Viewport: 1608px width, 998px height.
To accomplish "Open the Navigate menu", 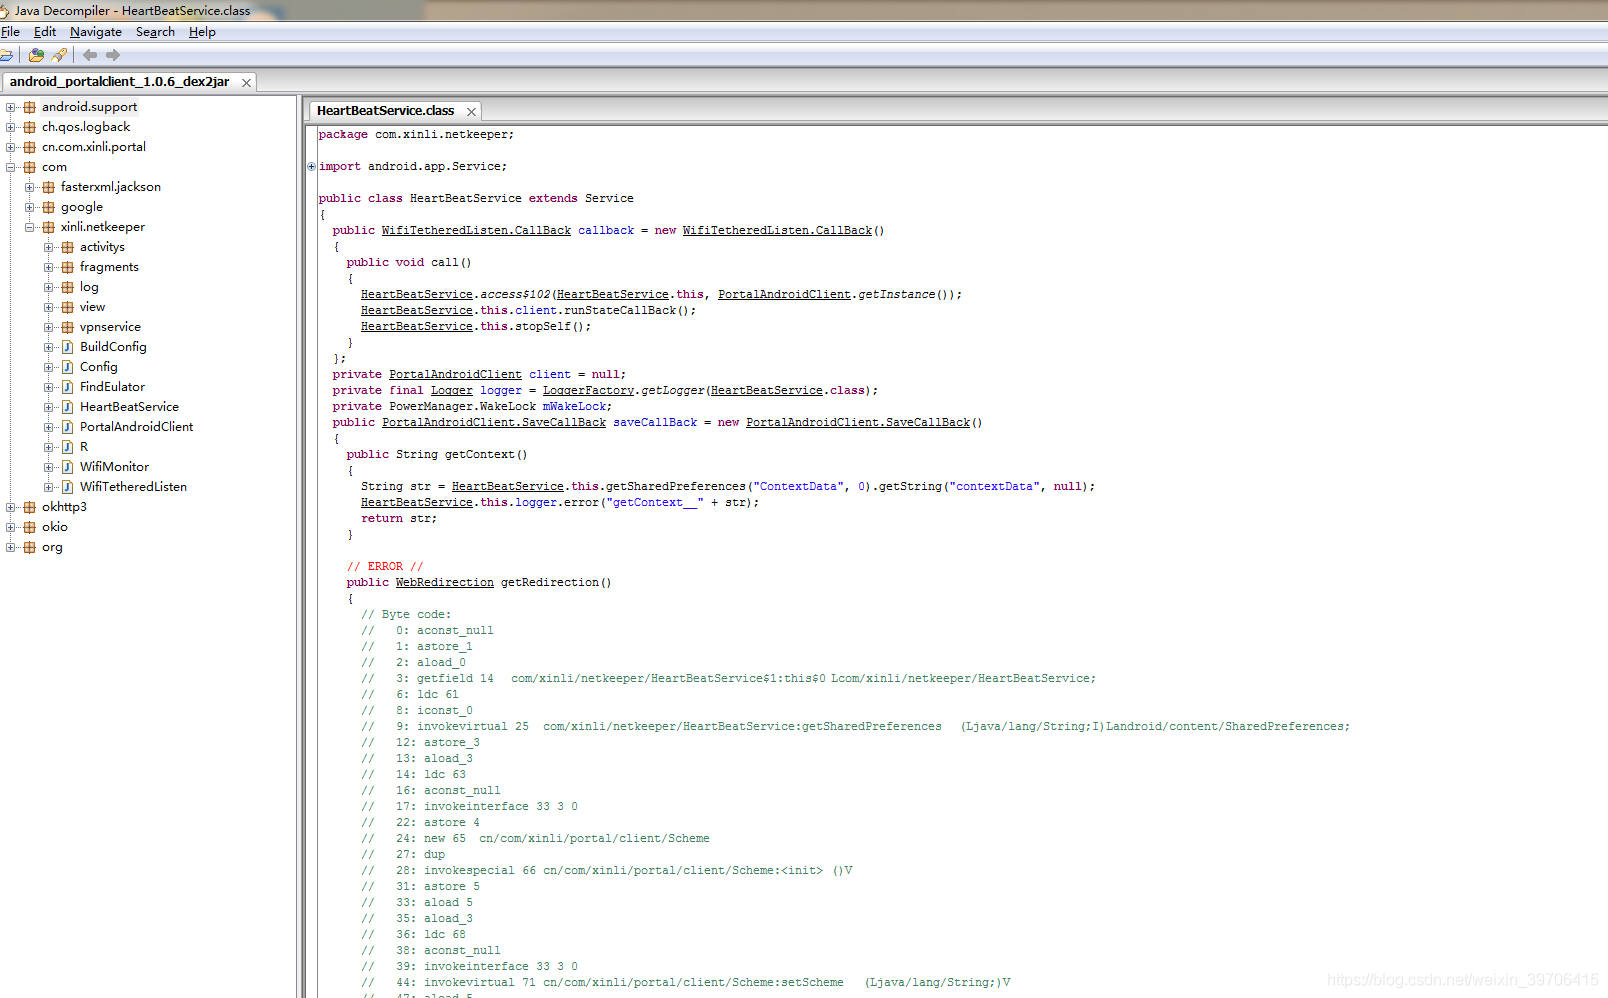I will (x=96, y=32).
